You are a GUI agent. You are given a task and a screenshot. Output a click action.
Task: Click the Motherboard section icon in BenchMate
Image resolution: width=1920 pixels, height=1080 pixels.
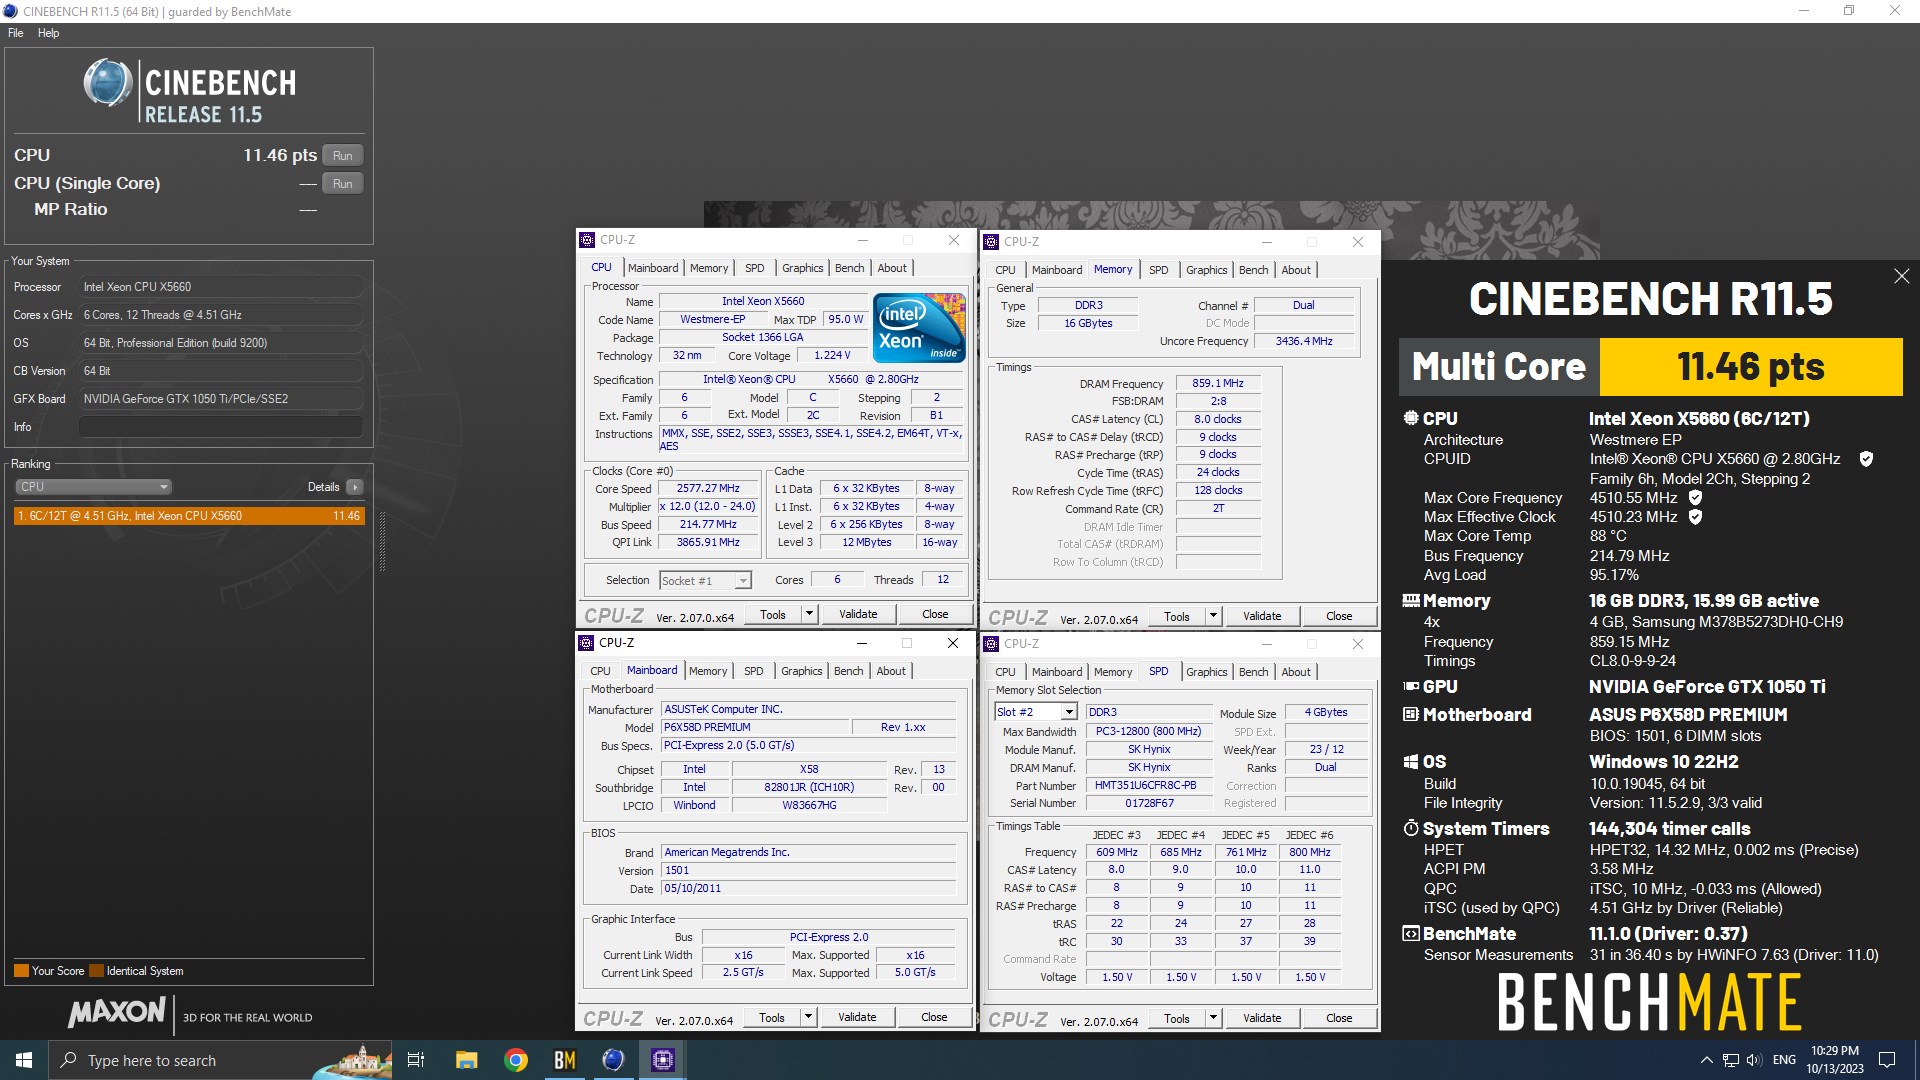(1411, 715)
